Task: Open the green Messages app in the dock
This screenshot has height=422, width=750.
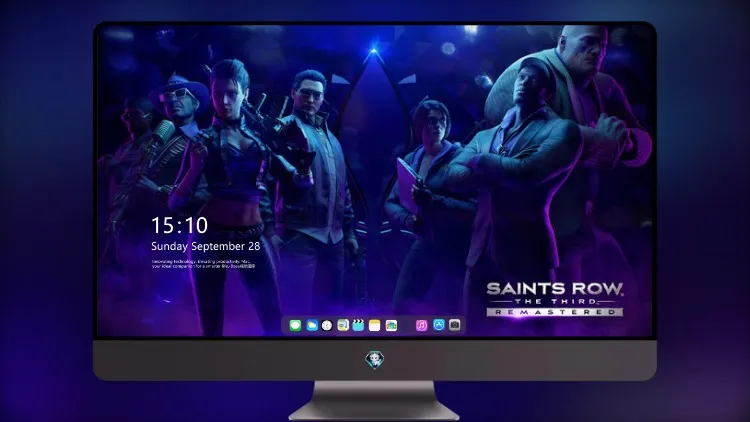Action: coord(295,326)
